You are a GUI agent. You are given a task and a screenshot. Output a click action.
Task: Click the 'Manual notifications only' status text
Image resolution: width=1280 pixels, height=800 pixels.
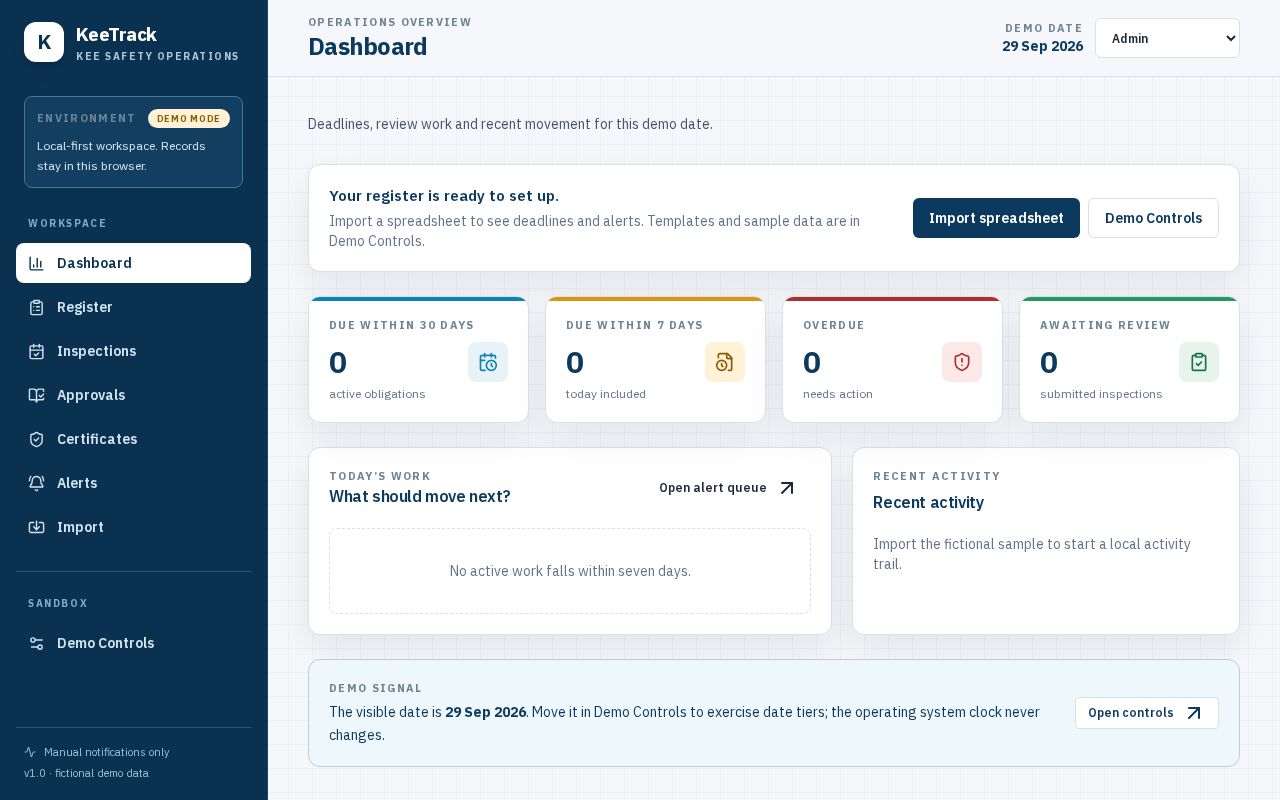[x=106, y=752]
